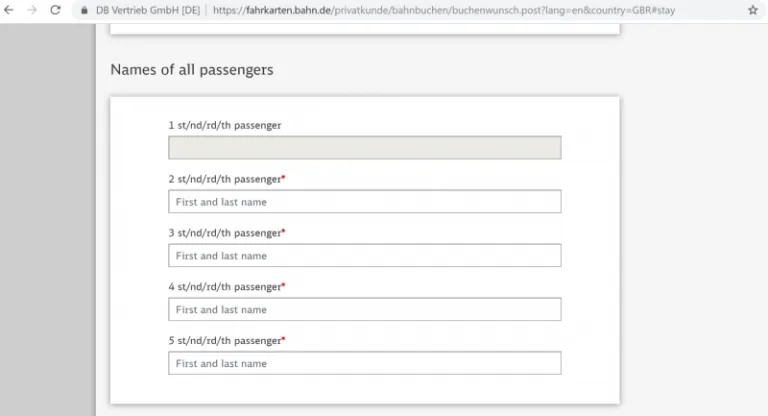Open DB Vertrieb GmbH [DE] certificate info
This screenshot has width=768, height=416.
coord(147,10)
